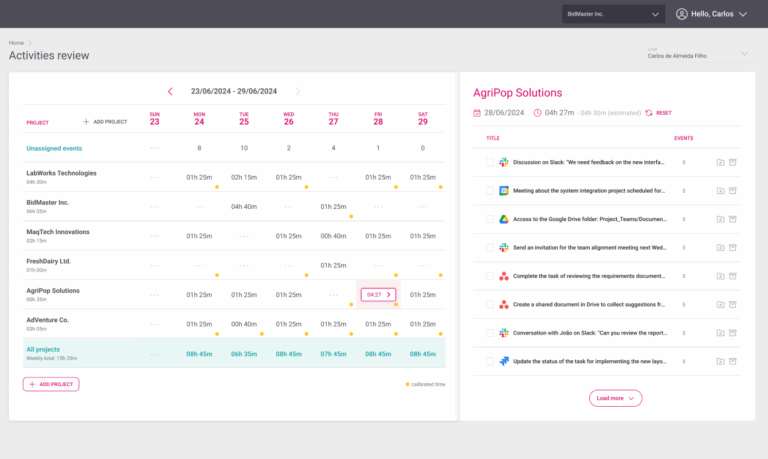
Task: Click the Google Calendar icon on the Meeting row
Action: 504,191
